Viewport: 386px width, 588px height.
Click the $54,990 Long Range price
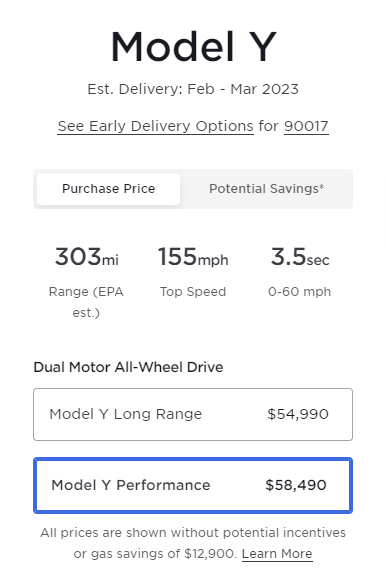point(298,414)
